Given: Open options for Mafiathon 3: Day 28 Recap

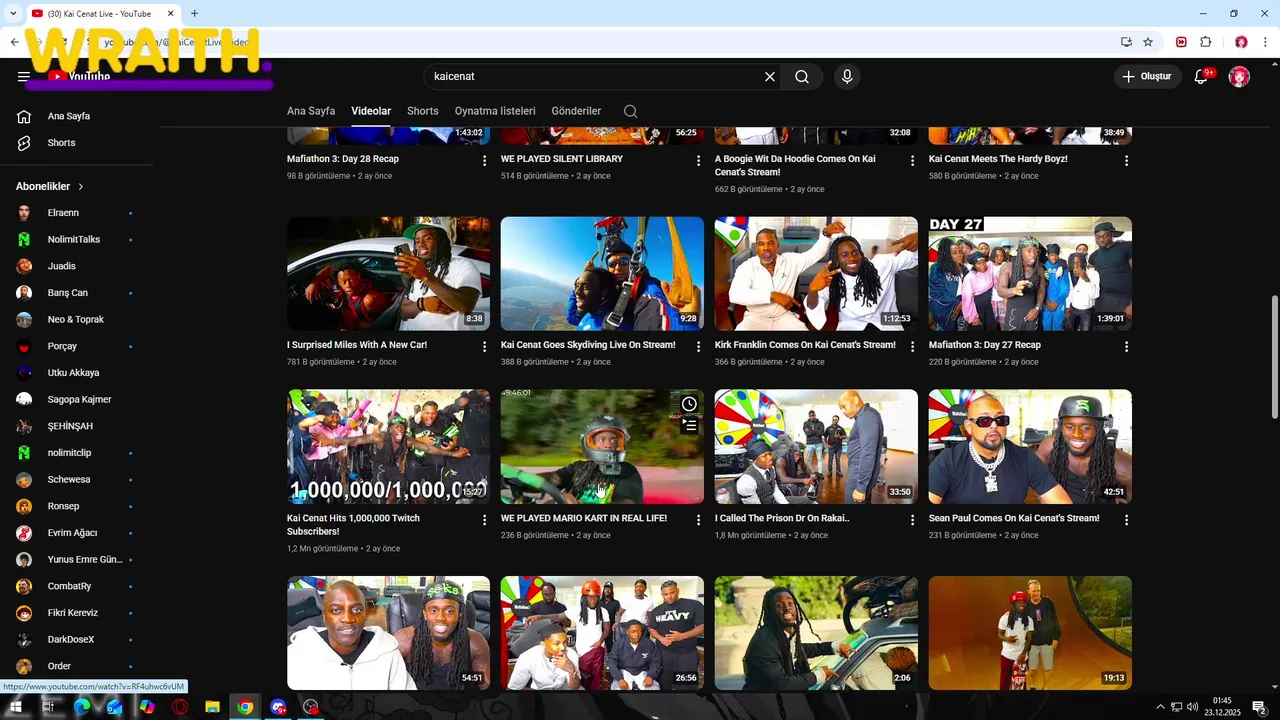Looking at the screenshot, I should click(x=484, y=160).
